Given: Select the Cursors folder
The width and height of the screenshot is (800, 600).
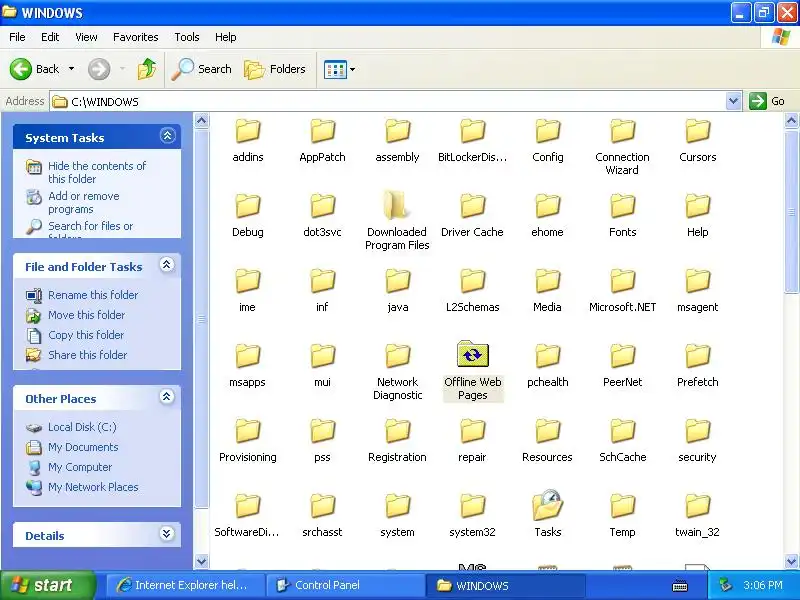Looking at the screenshot, I should pyautogui.click(x=697, y=140).
